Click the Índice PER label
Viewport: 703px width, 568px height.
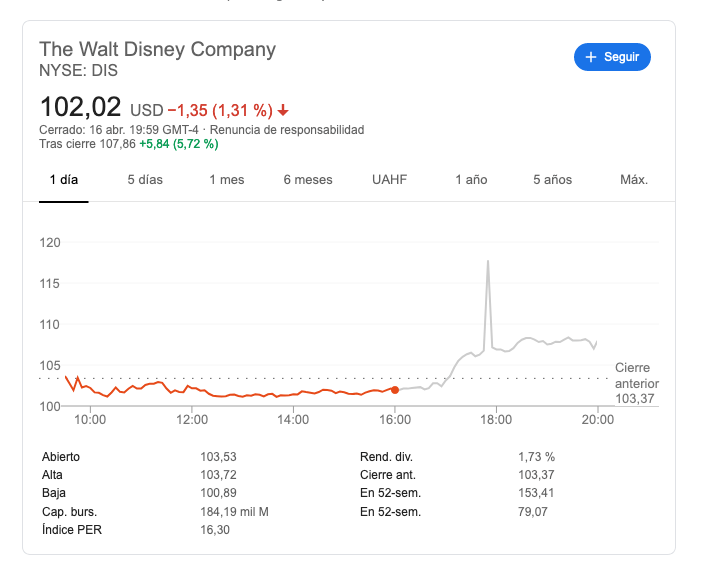click(x=72, y=529)
